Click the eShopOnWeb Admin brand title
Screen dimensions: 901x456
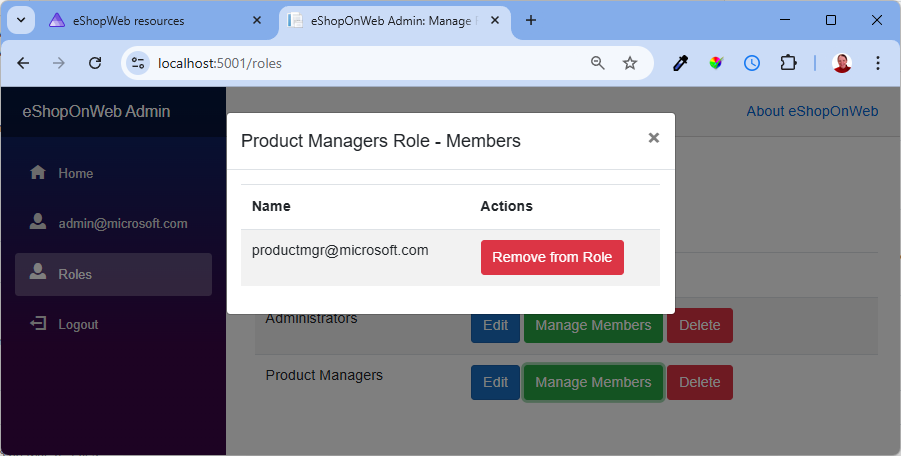point(96,111)
